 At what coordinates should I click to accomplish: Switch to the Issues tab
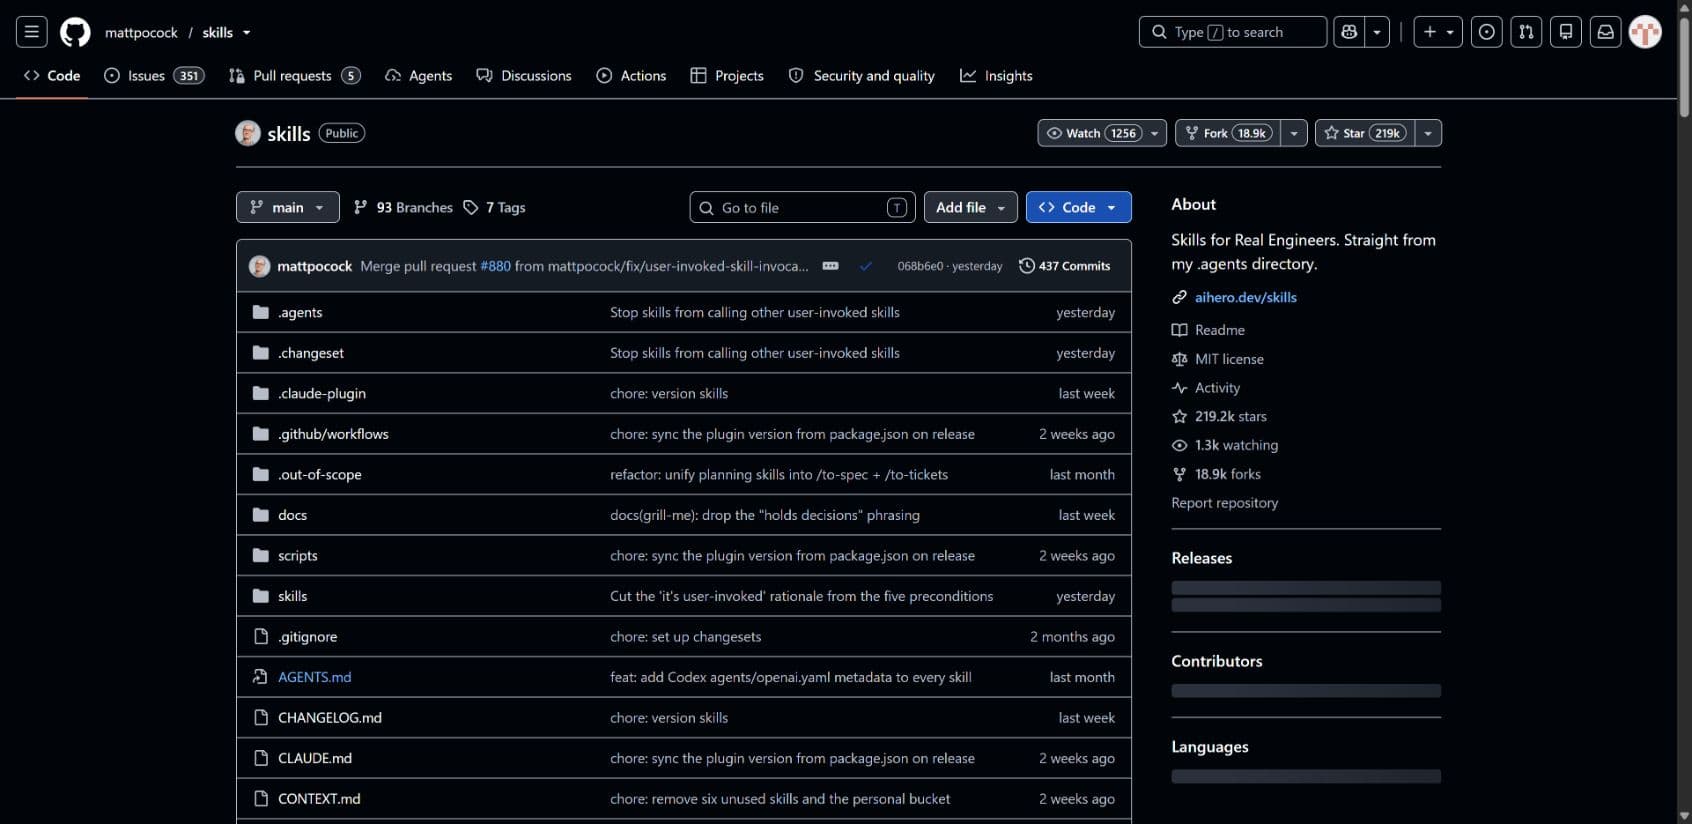154,76
